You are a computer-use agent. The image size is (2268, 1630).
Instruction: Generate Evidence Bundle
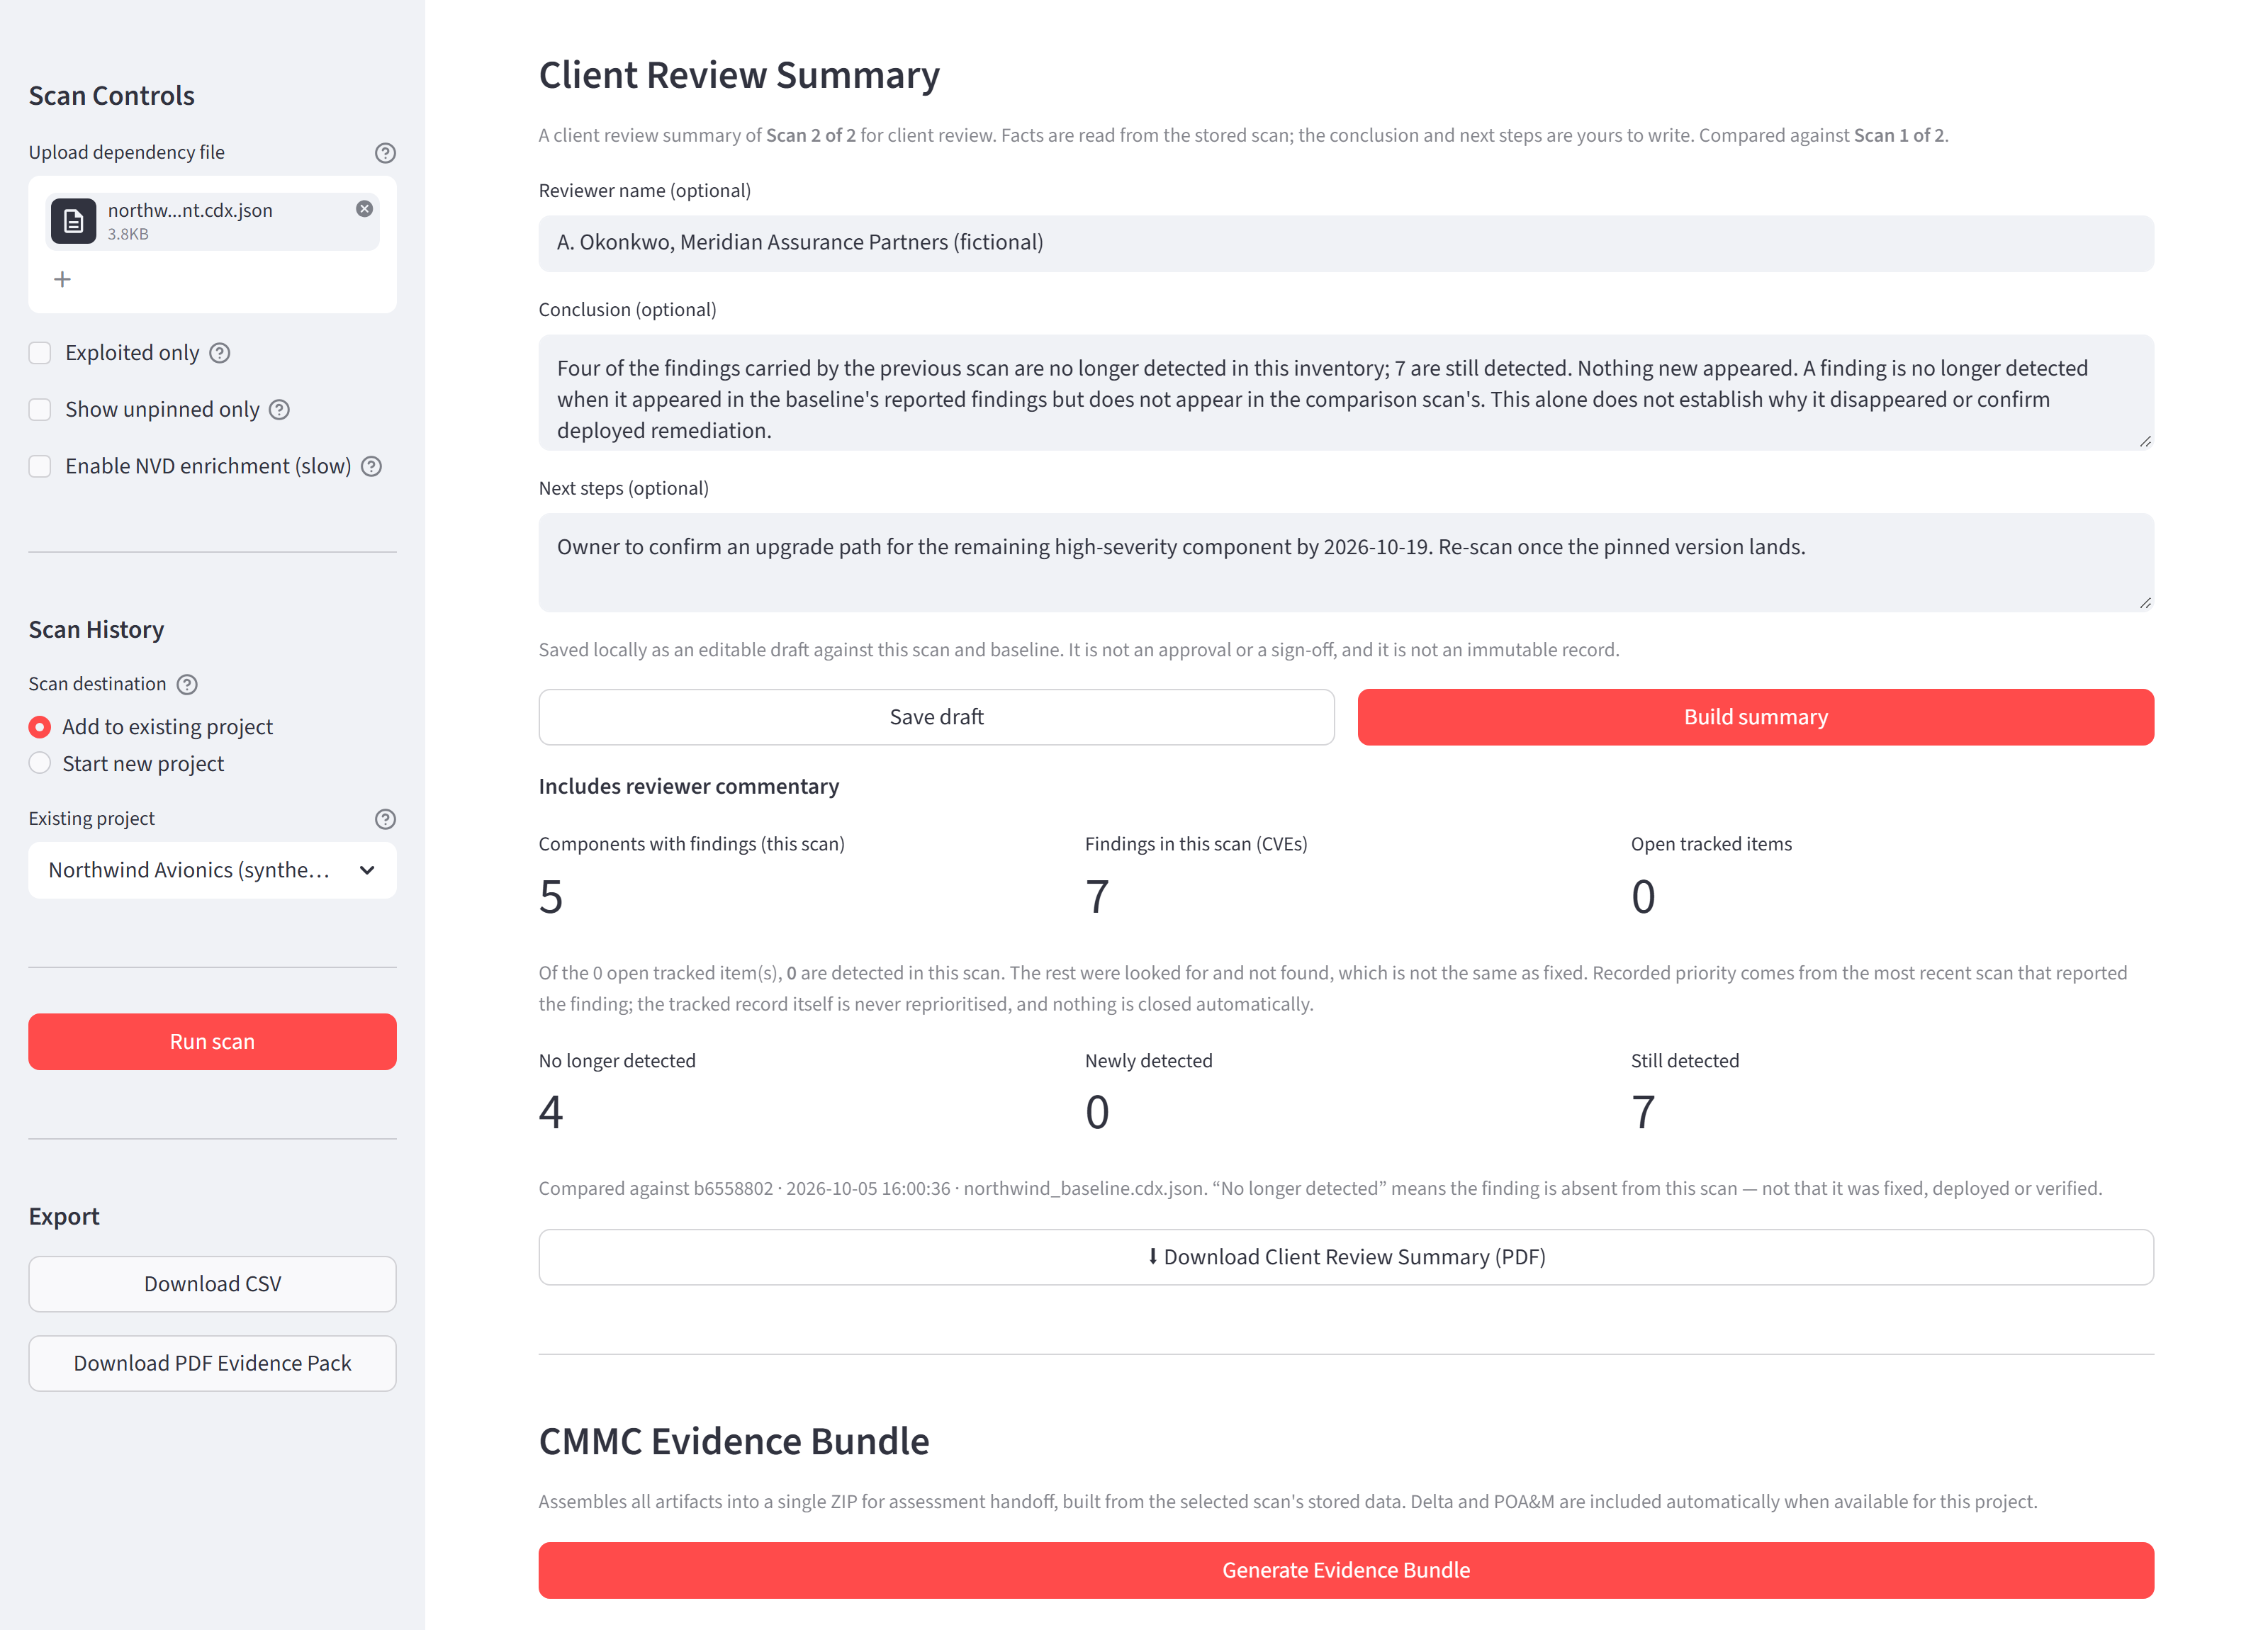(1346, 1570)
